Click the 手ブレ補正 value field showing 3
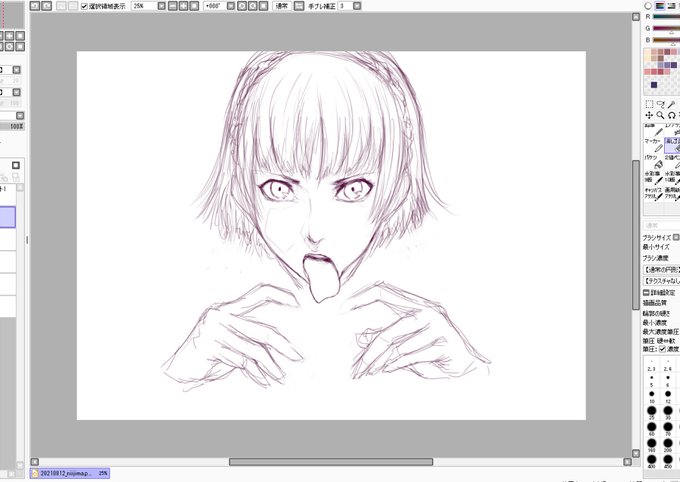The image size is (680, 482). [x=345, y=6]
